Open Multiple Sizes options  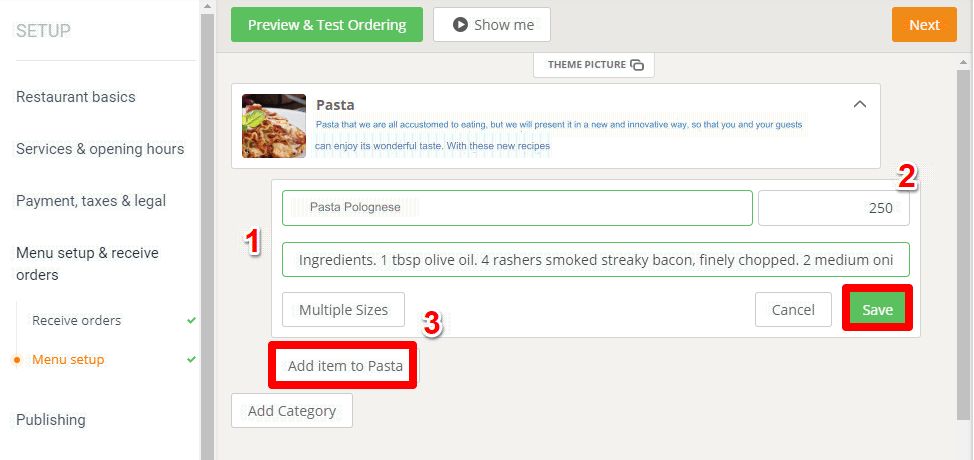(344, 310)
